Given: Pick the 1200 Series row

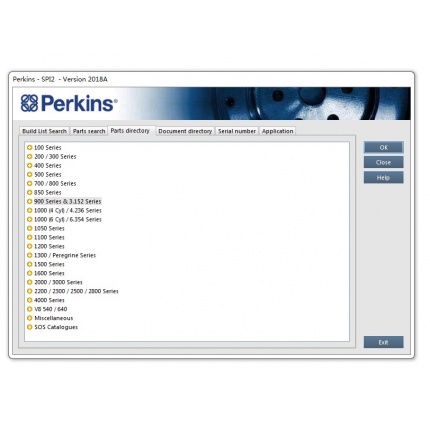Looking at the screenshot, I should [49, 246].
